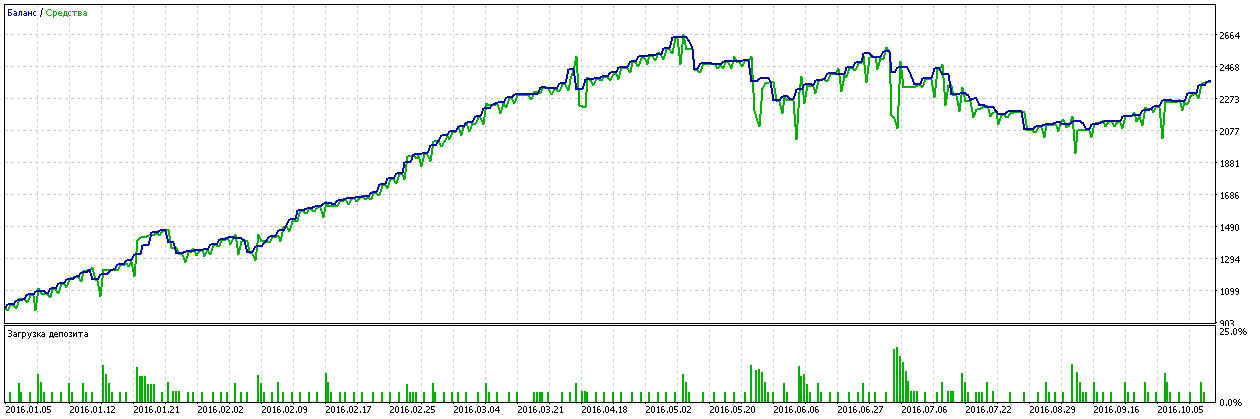This screenshot has width=1260, height=419.
Task: Click the 2016.03.21 date label
Action: 540,409
